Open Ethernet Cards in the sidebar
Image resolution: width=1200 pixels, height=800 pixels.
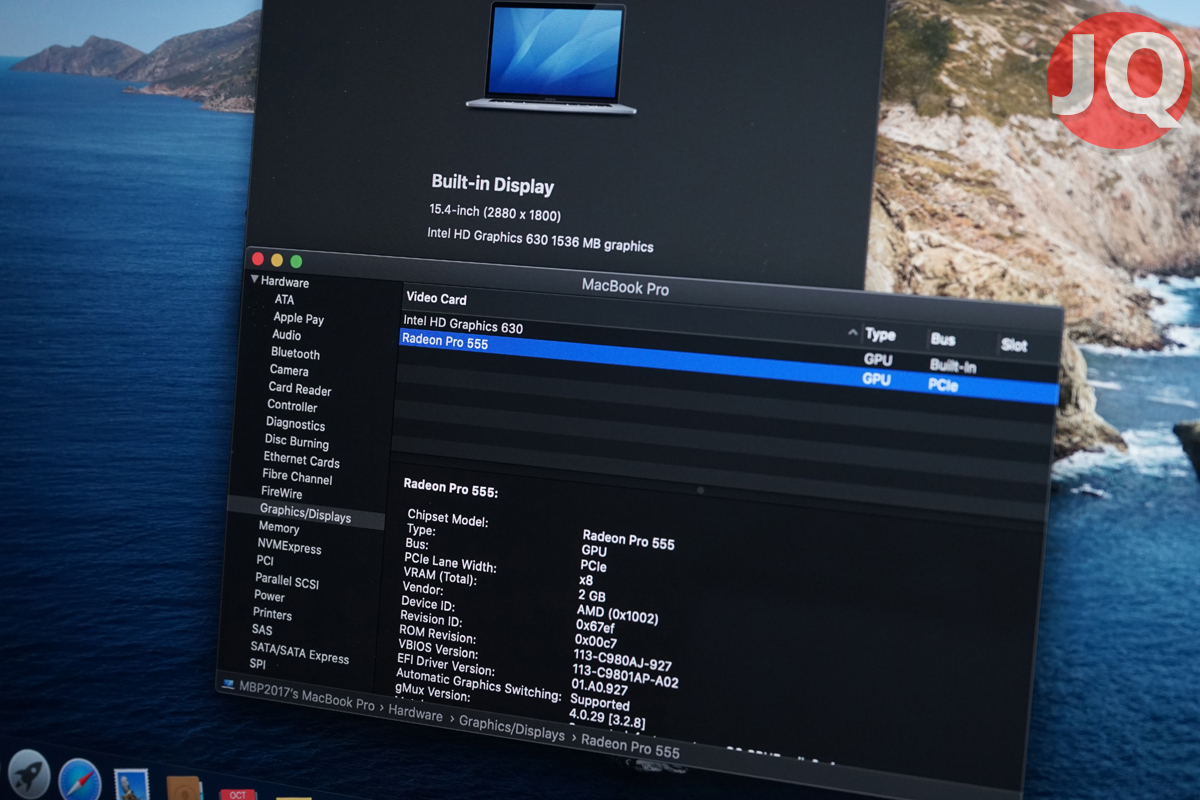coord(302,460)
